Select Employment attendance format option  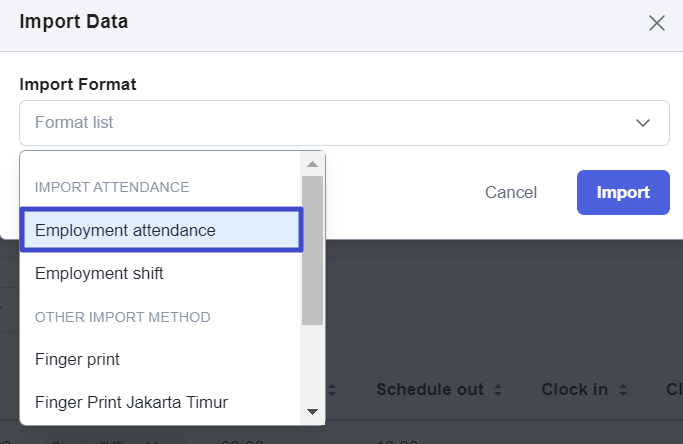161,230
